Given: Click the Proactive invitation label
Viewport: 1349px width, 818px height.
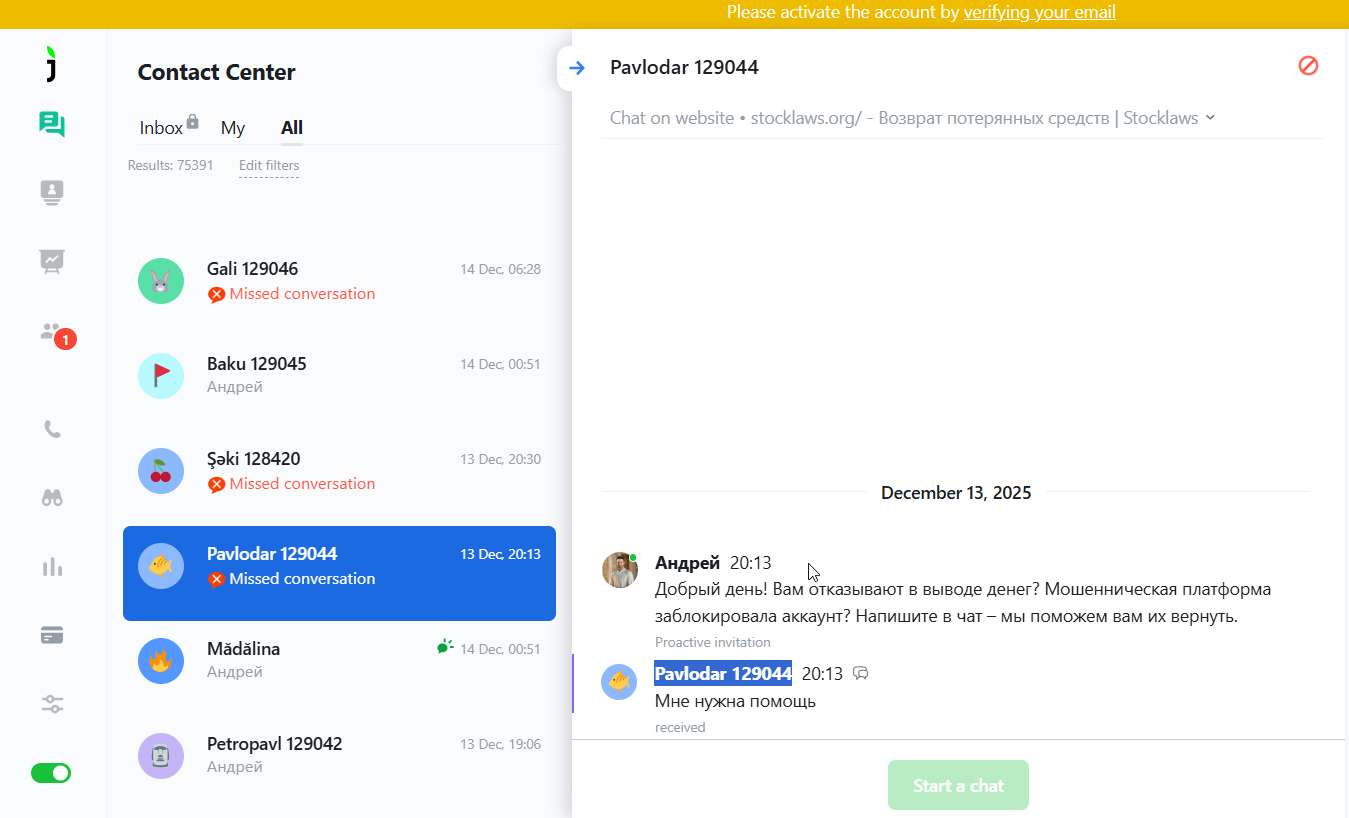Looking at the screenshot, I should click(x=713, y=642).
